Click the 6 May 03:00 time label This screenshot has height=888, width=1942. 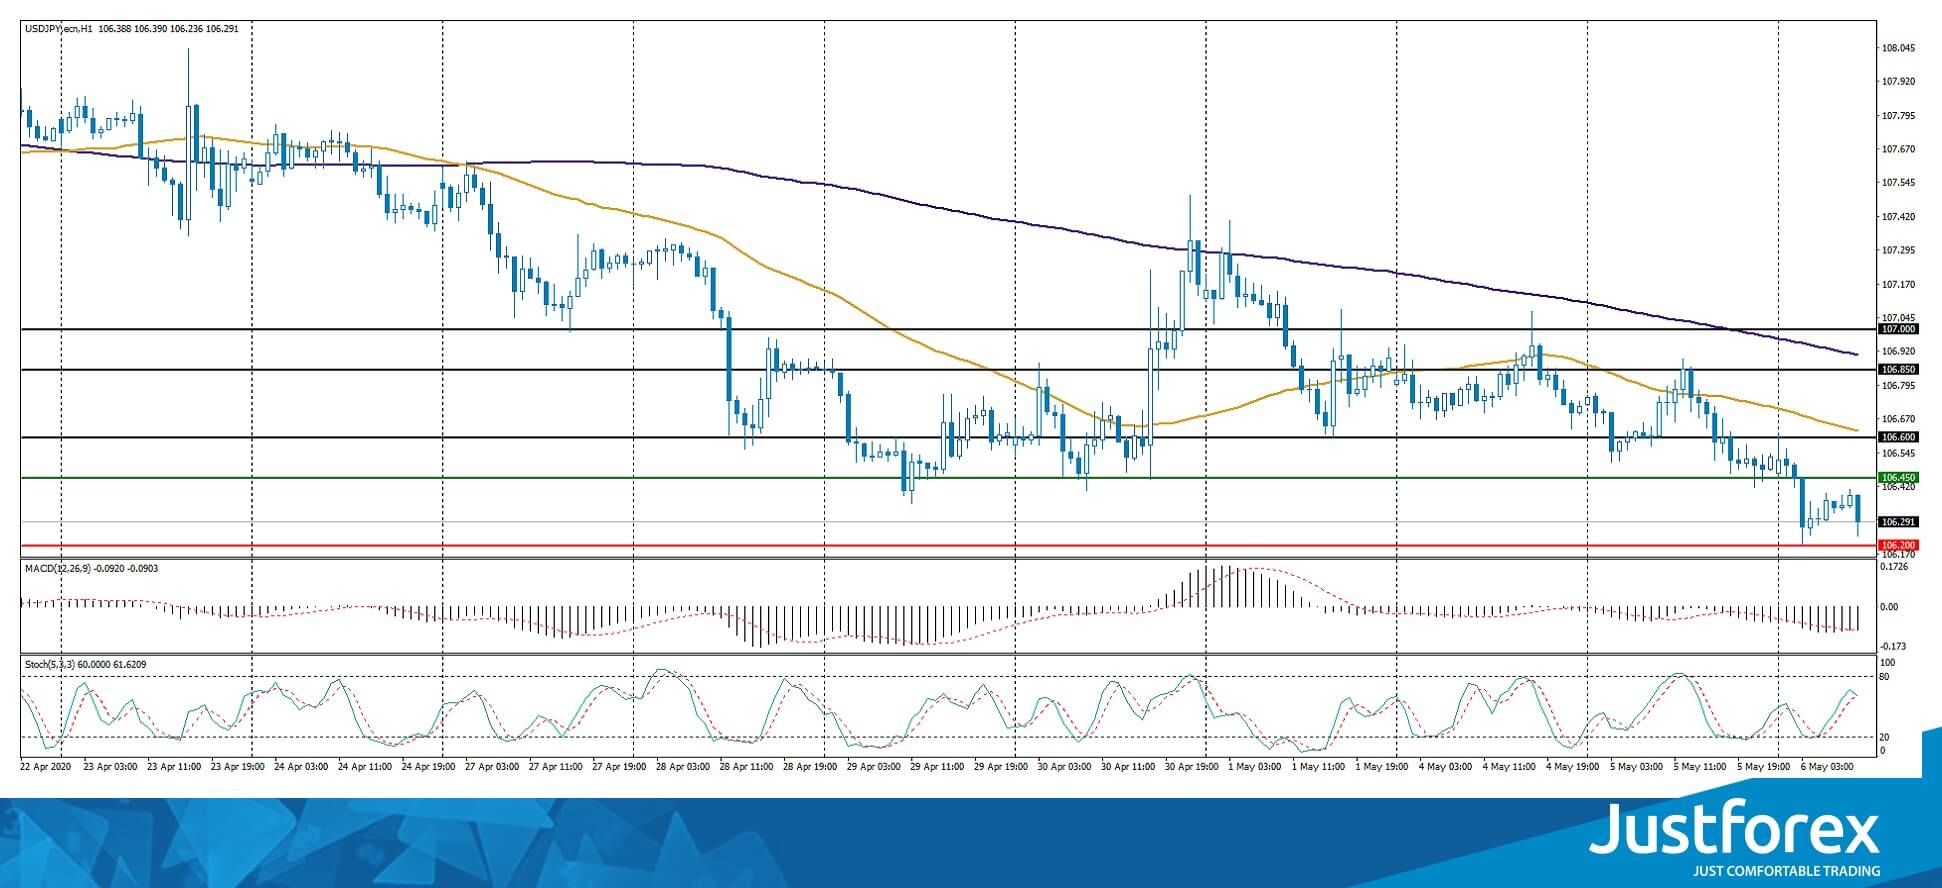[1828, 767]
